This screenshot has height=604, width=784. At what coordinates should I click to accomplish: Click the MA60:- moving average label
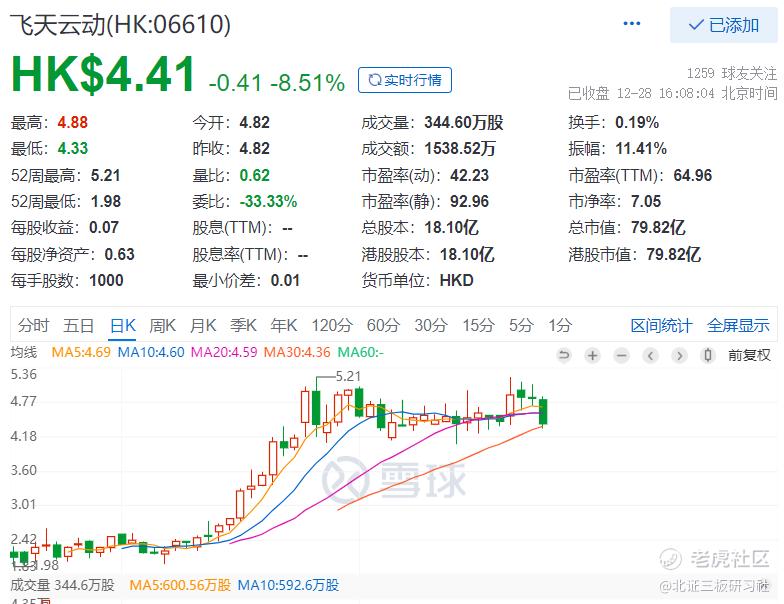click(x=360, y=352)
